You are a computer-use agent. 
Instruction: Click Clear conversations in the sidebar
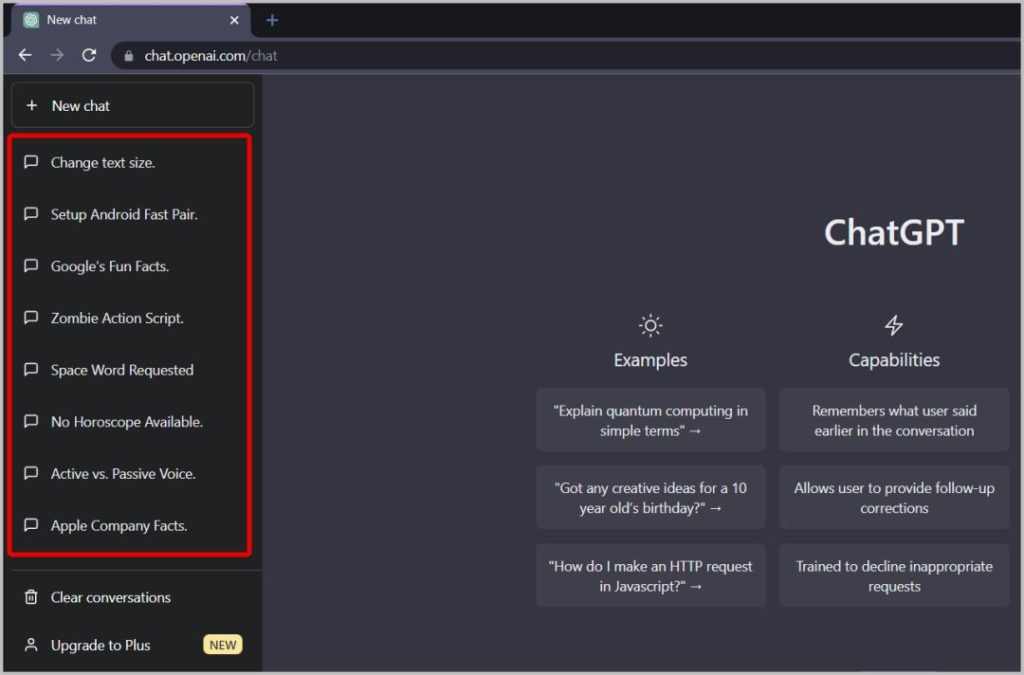[133, 597]
